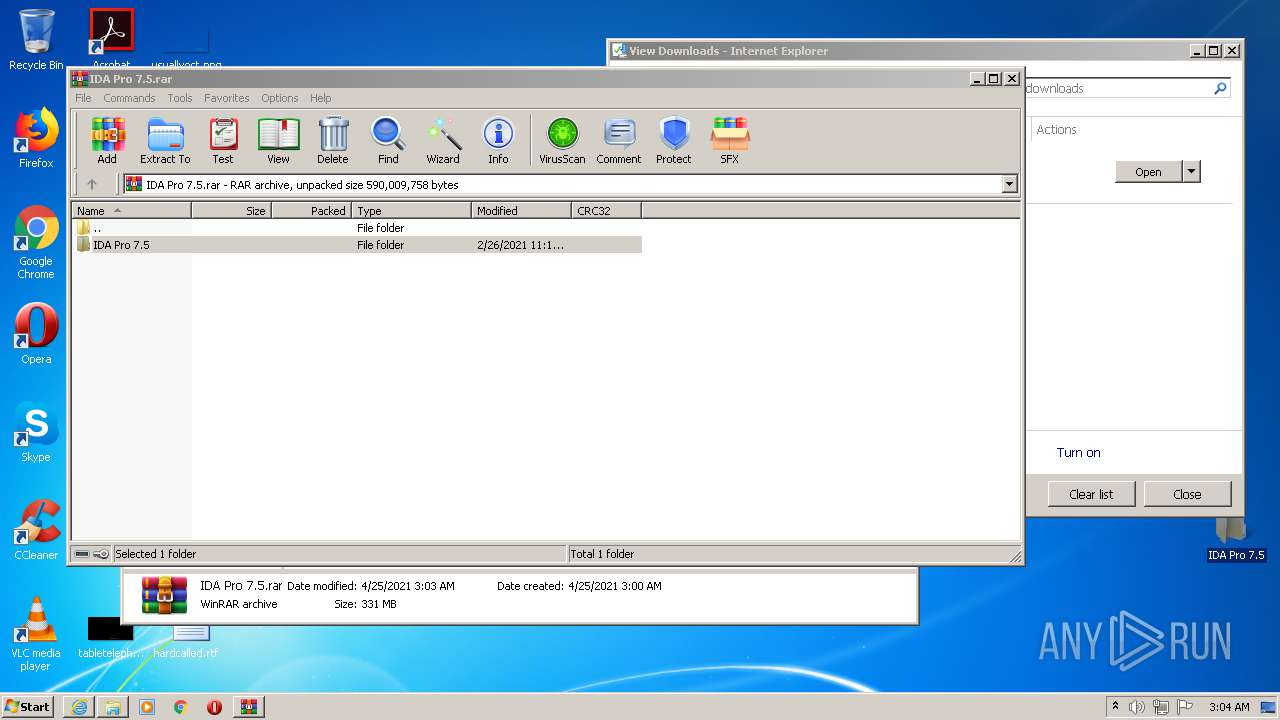The height and width of the screenshot is (720, 1280).
Task: Select IDA Pro 7.5 desktop folder
Action: point(1236,540)
